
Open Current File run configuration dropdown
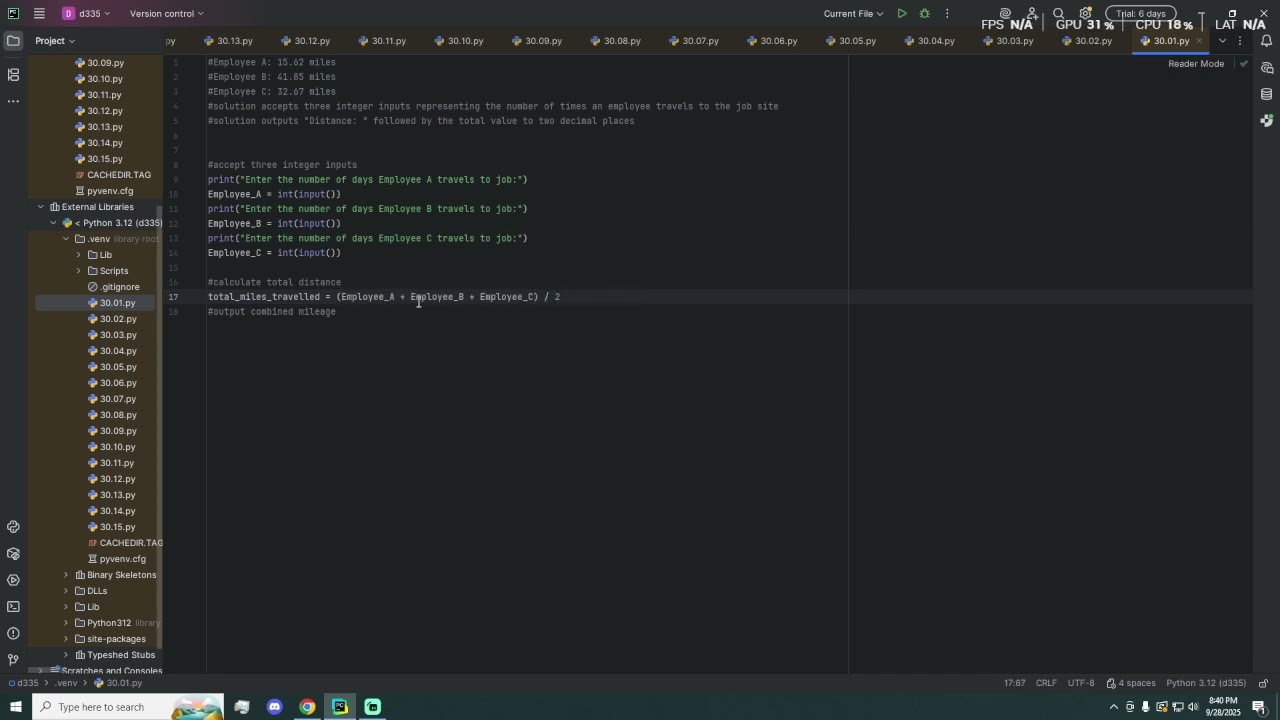[x=853, y=14]
